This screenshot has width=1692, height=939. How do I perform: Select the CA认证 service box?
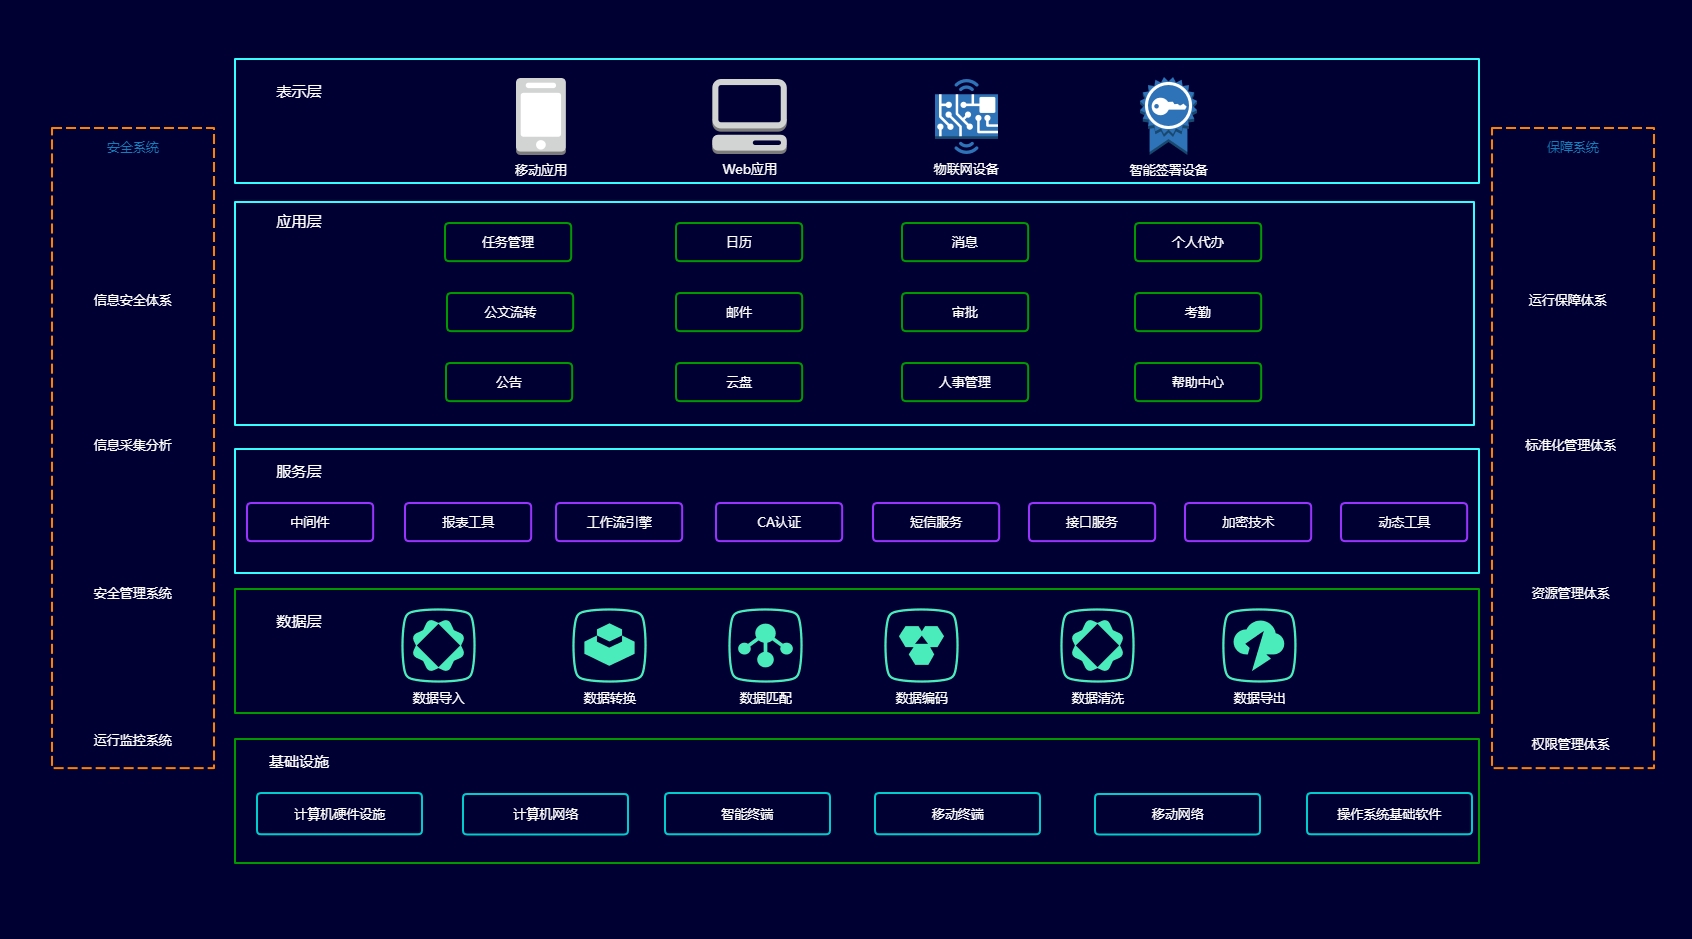tap(779, 522)
